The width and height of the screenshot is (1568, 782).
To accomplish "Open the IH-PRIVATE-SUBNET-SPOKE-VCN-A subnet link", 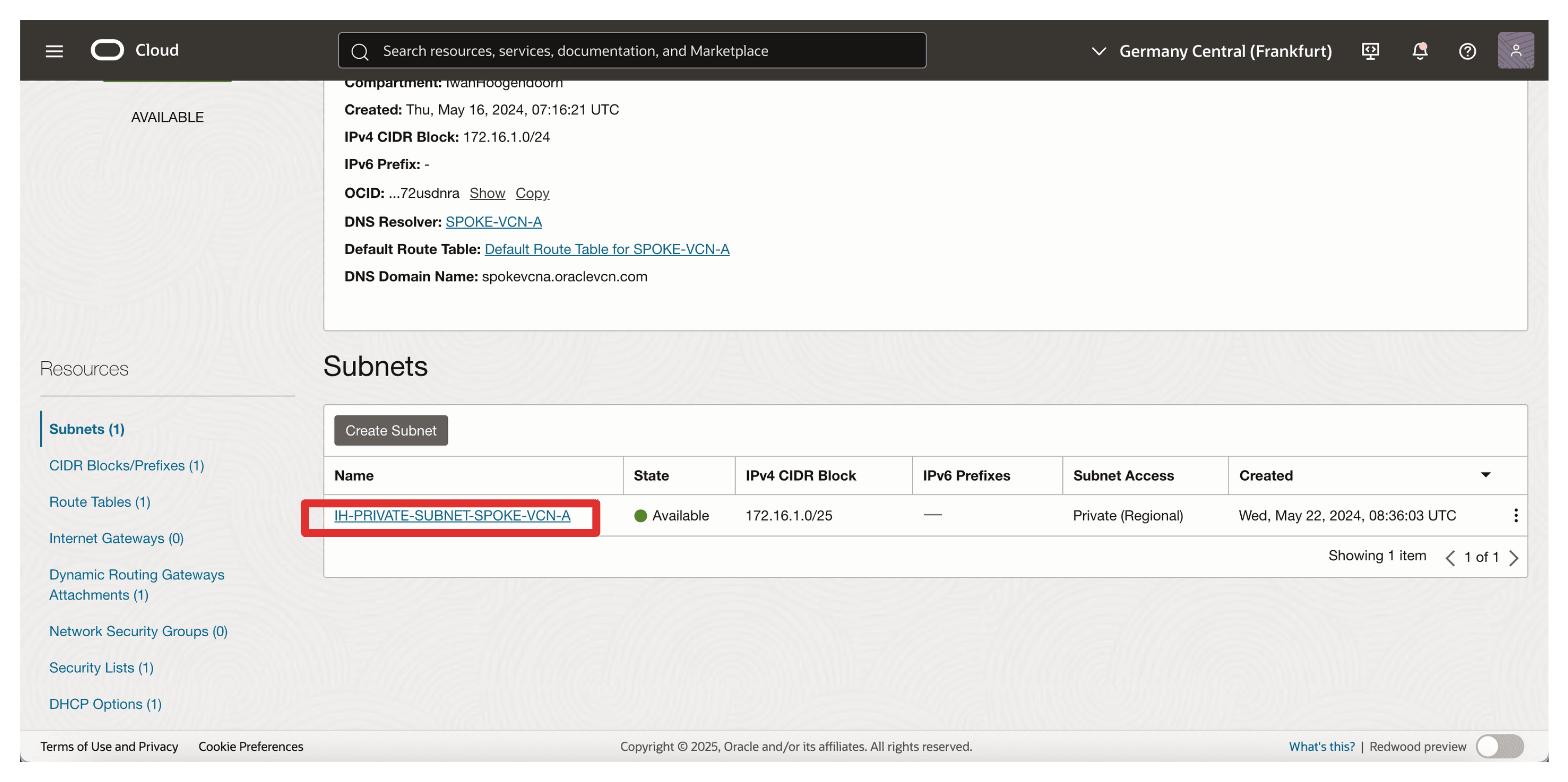I will click(452, 516).
